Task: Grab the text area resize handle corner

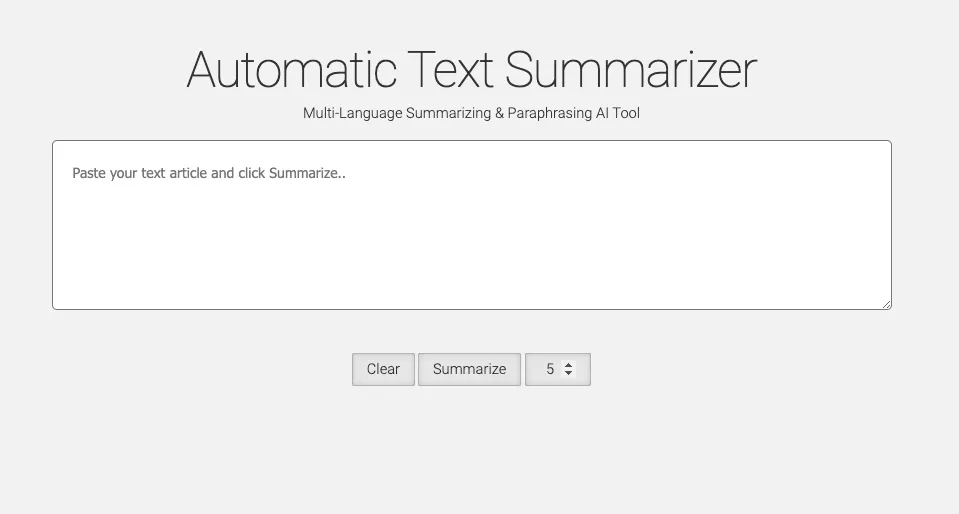Action: coord(886,304)
